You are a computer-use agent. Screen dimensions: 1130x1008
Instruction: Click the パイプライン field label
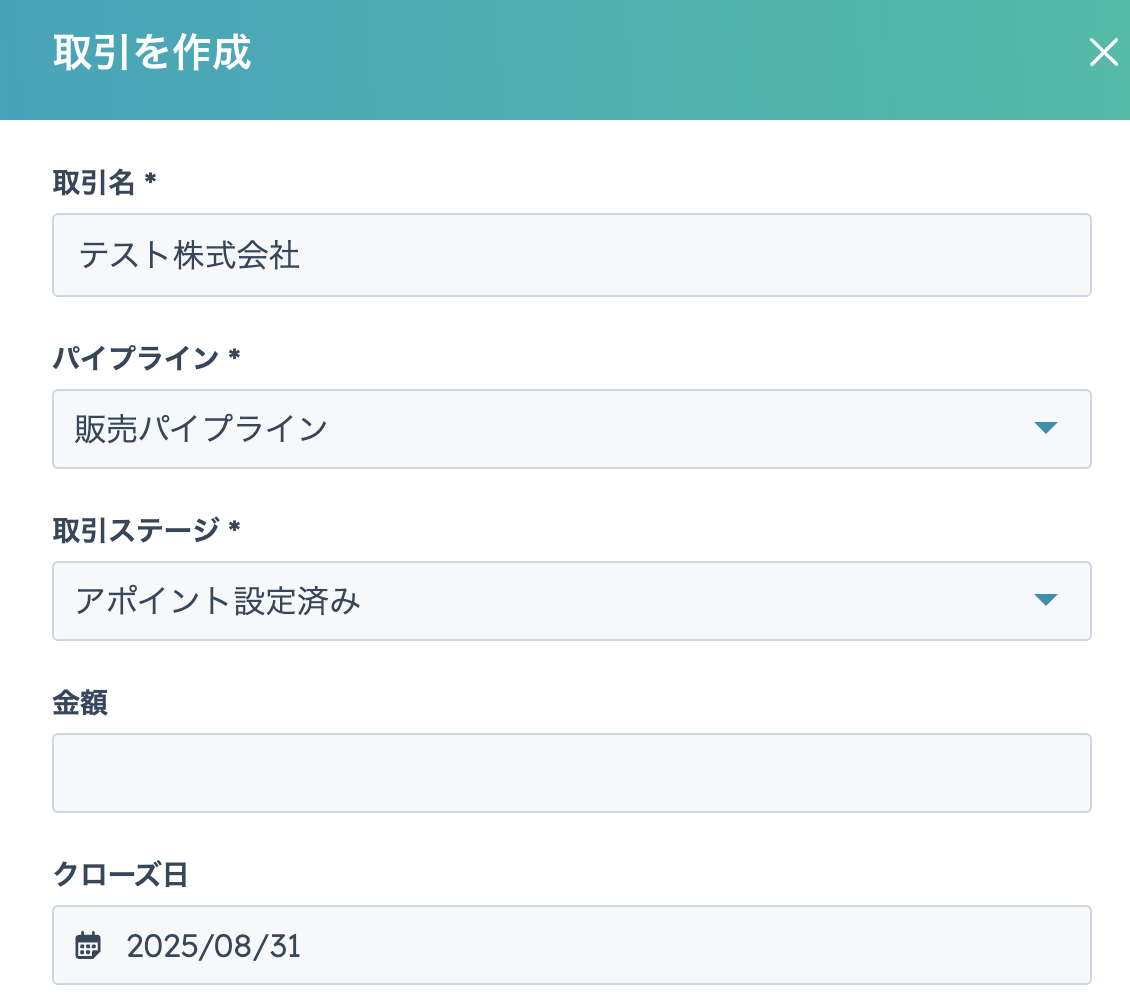coord(135,358)
